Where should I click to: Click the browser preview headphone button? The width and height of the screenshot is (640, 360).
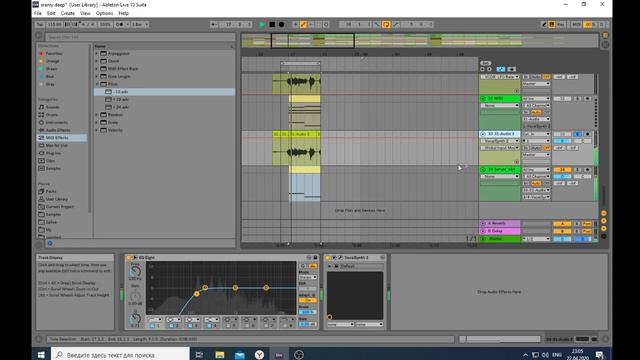tap(50, 243)
